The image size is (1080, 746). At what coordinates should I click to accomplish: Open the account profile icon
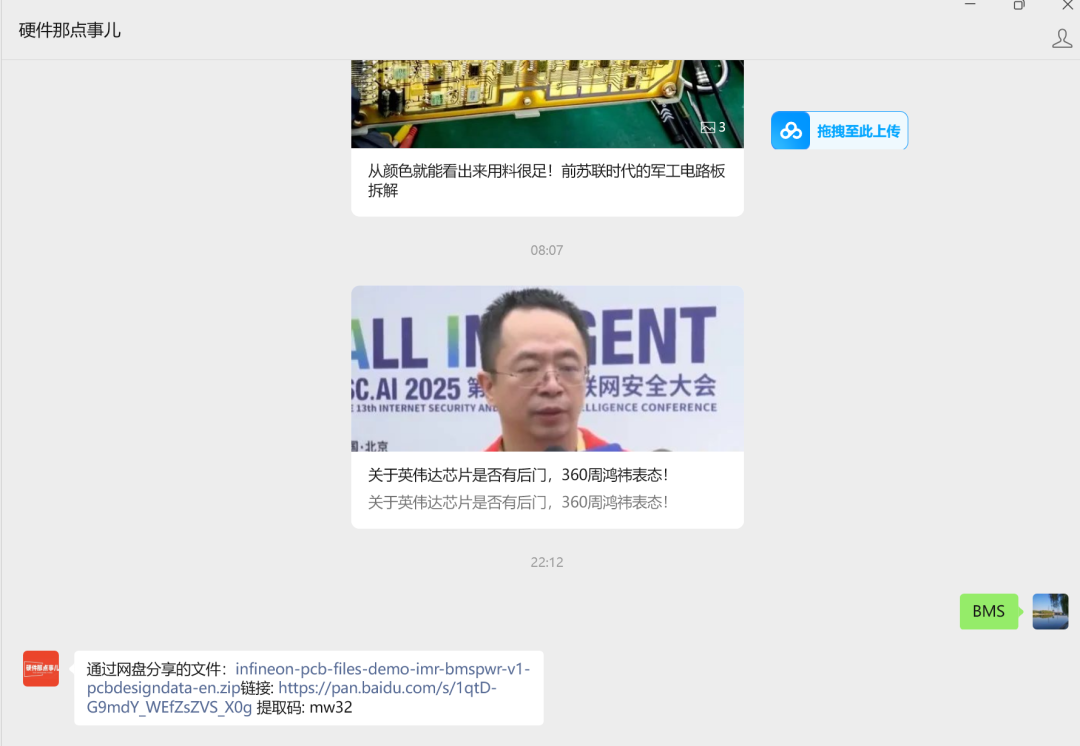[1061, 39]
